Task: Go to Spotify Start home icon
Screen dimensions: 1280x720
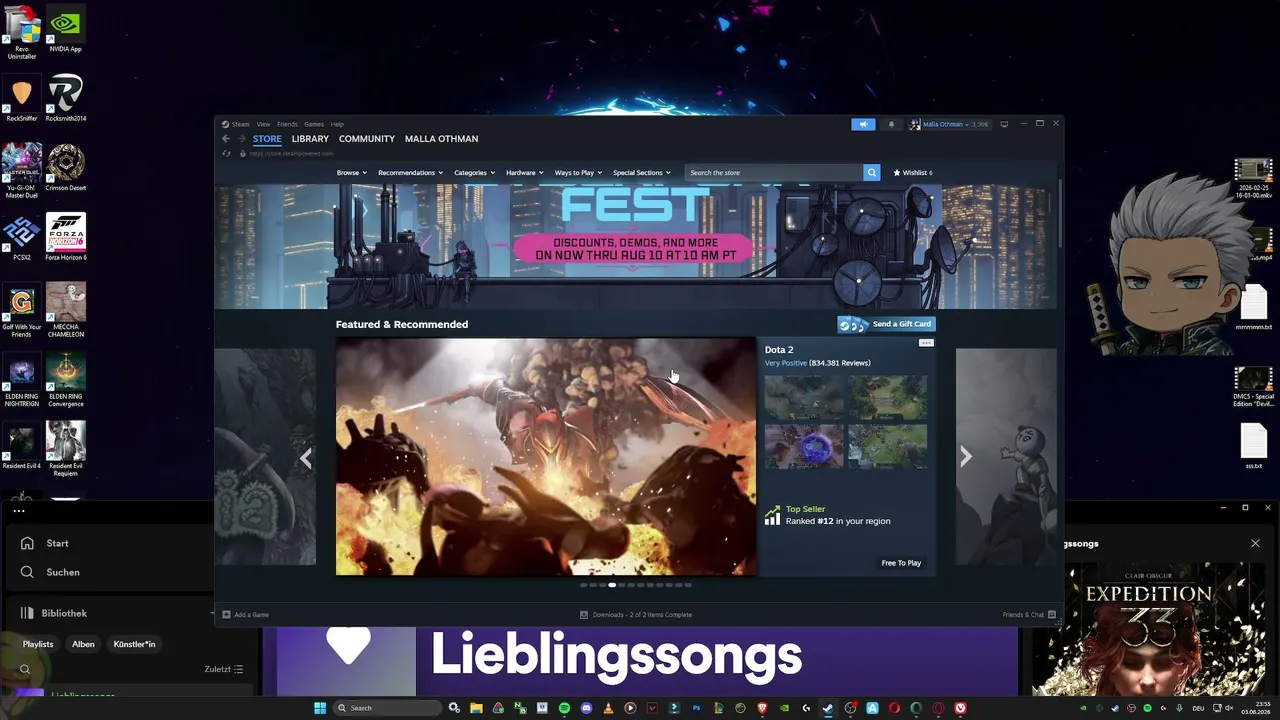Action: coord(27,543)
